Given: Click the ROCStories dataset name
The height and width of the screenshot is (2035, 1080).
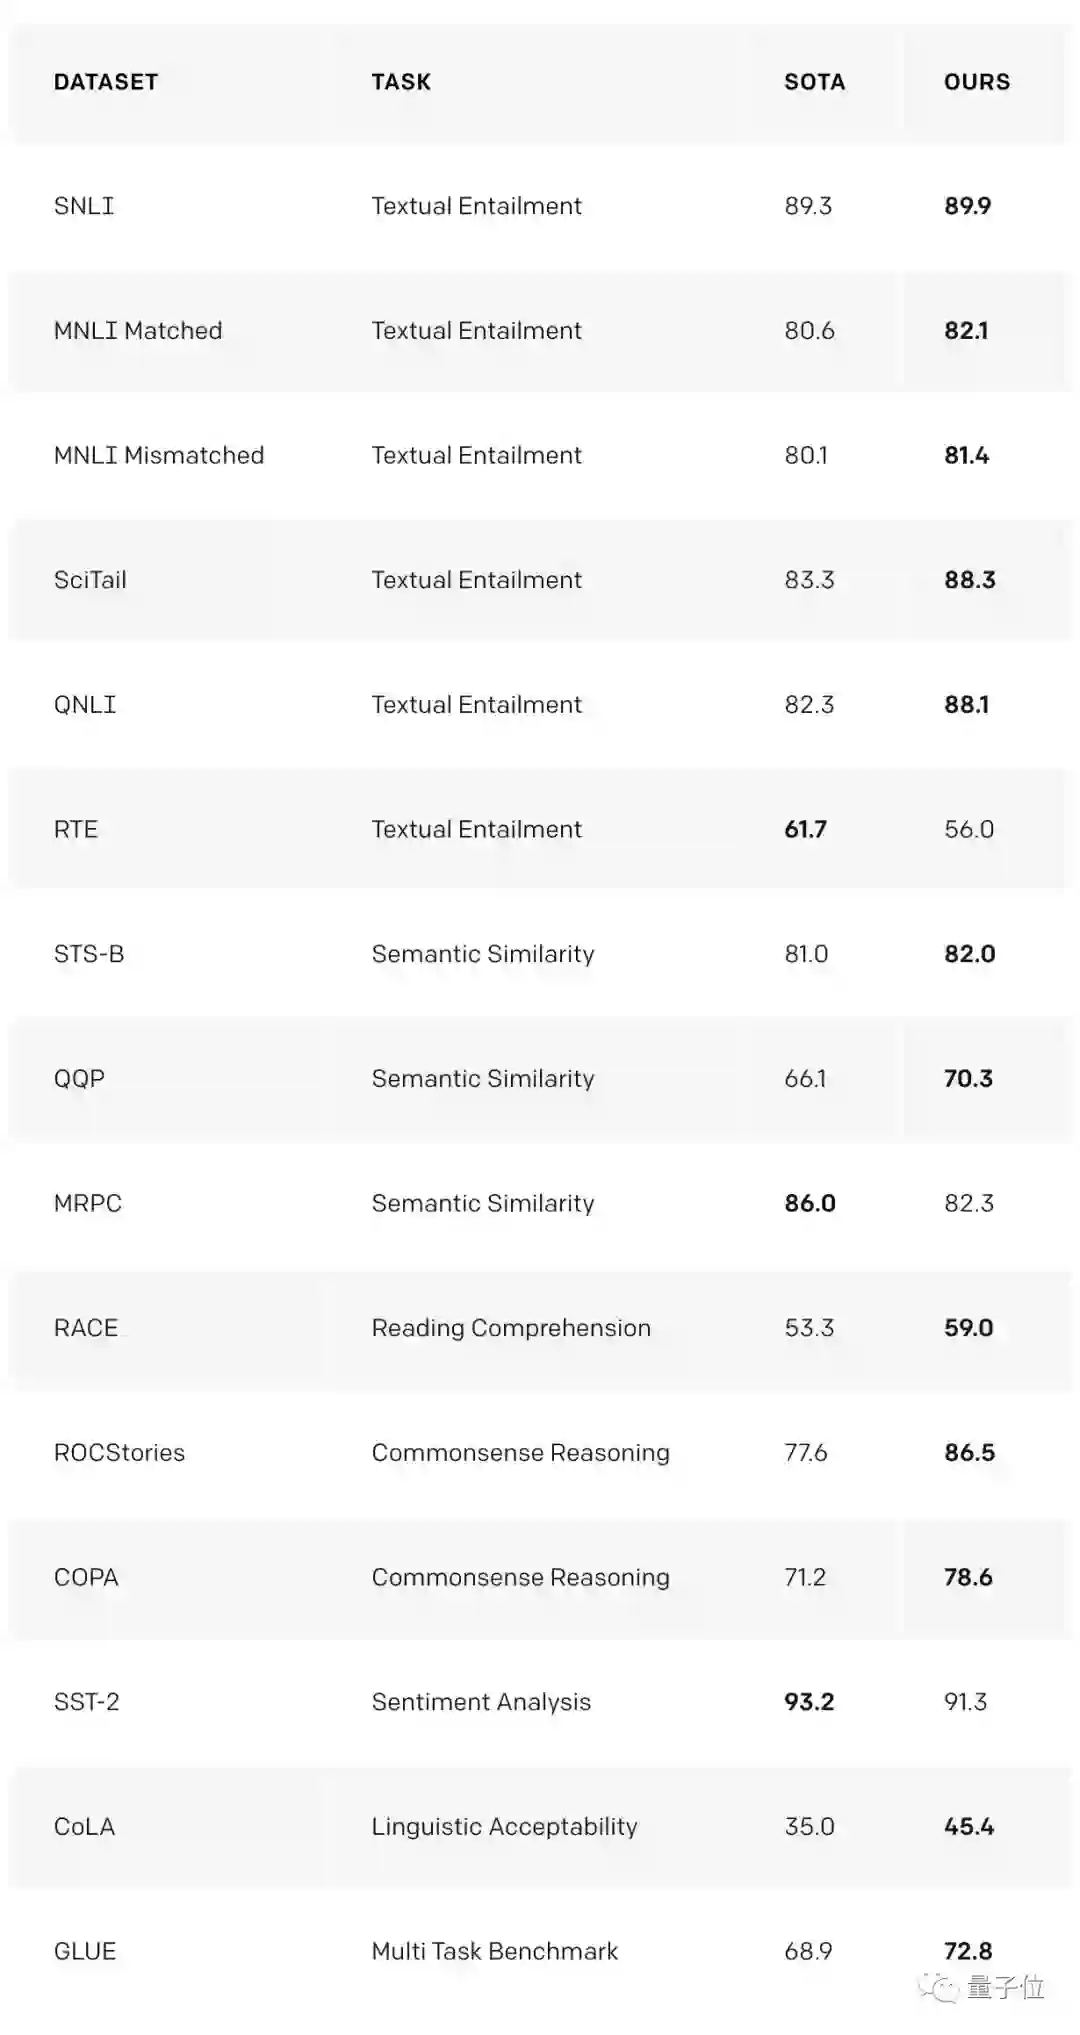Looking at the screenshot, I should coord(119,1453).
